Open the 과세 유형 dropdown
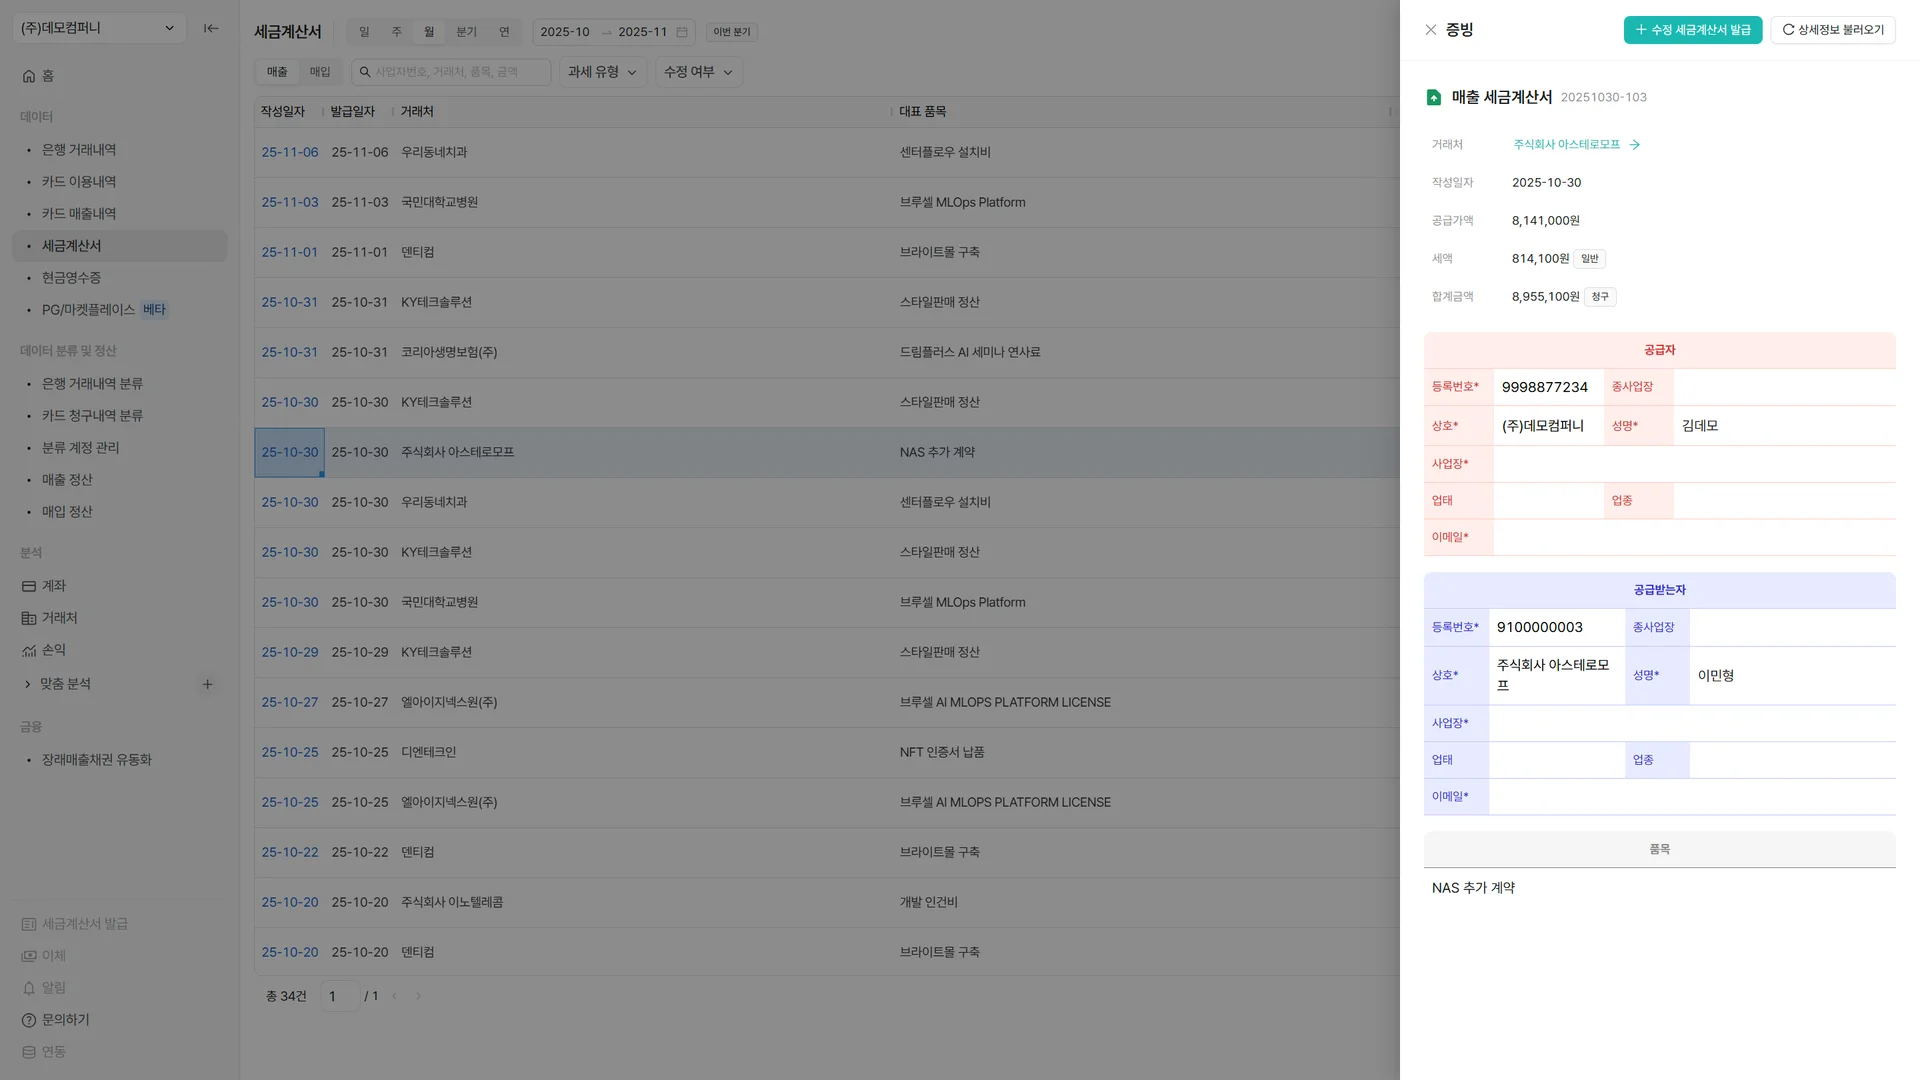1920x1080 pixels. click(602, 72)
